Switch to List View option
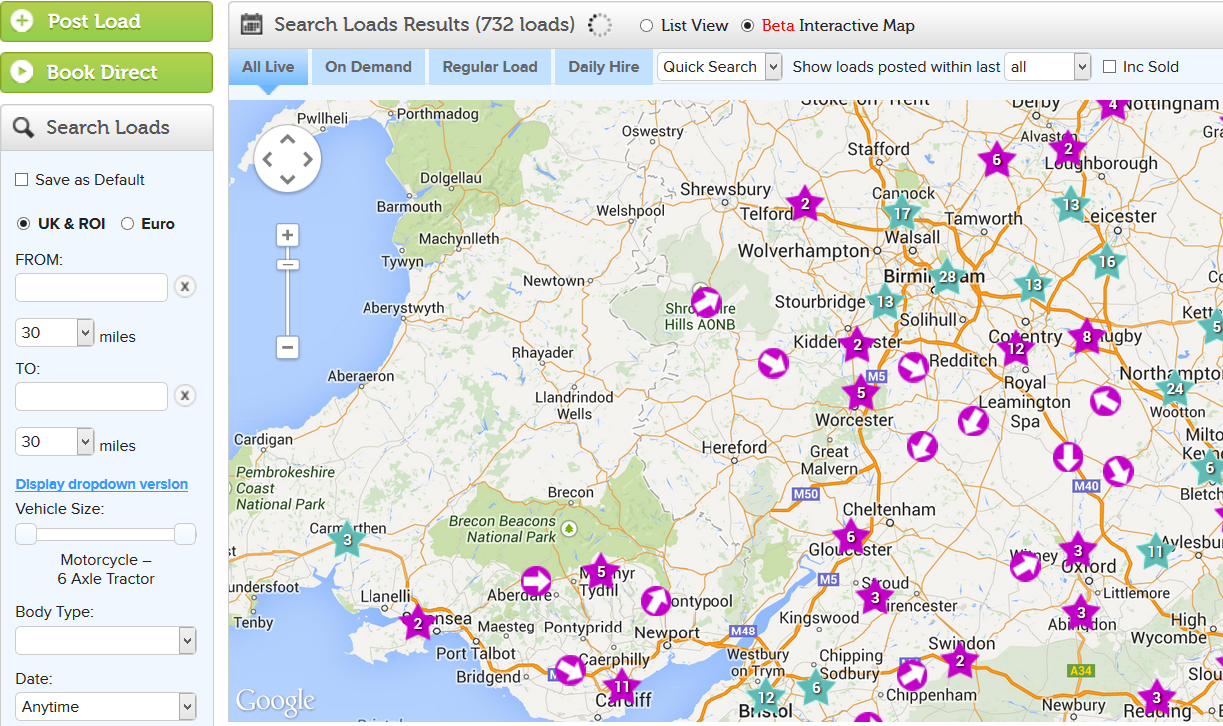Image resolution: width=1223 pixels, height=726 pixels. [646, 26]
